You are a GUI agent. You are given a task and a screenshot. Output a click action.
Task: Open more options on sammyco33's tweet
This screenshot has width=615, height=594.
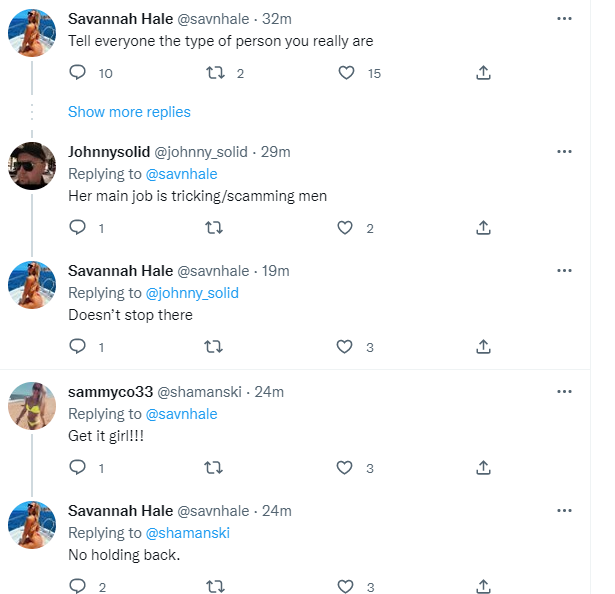coord(564,391)
